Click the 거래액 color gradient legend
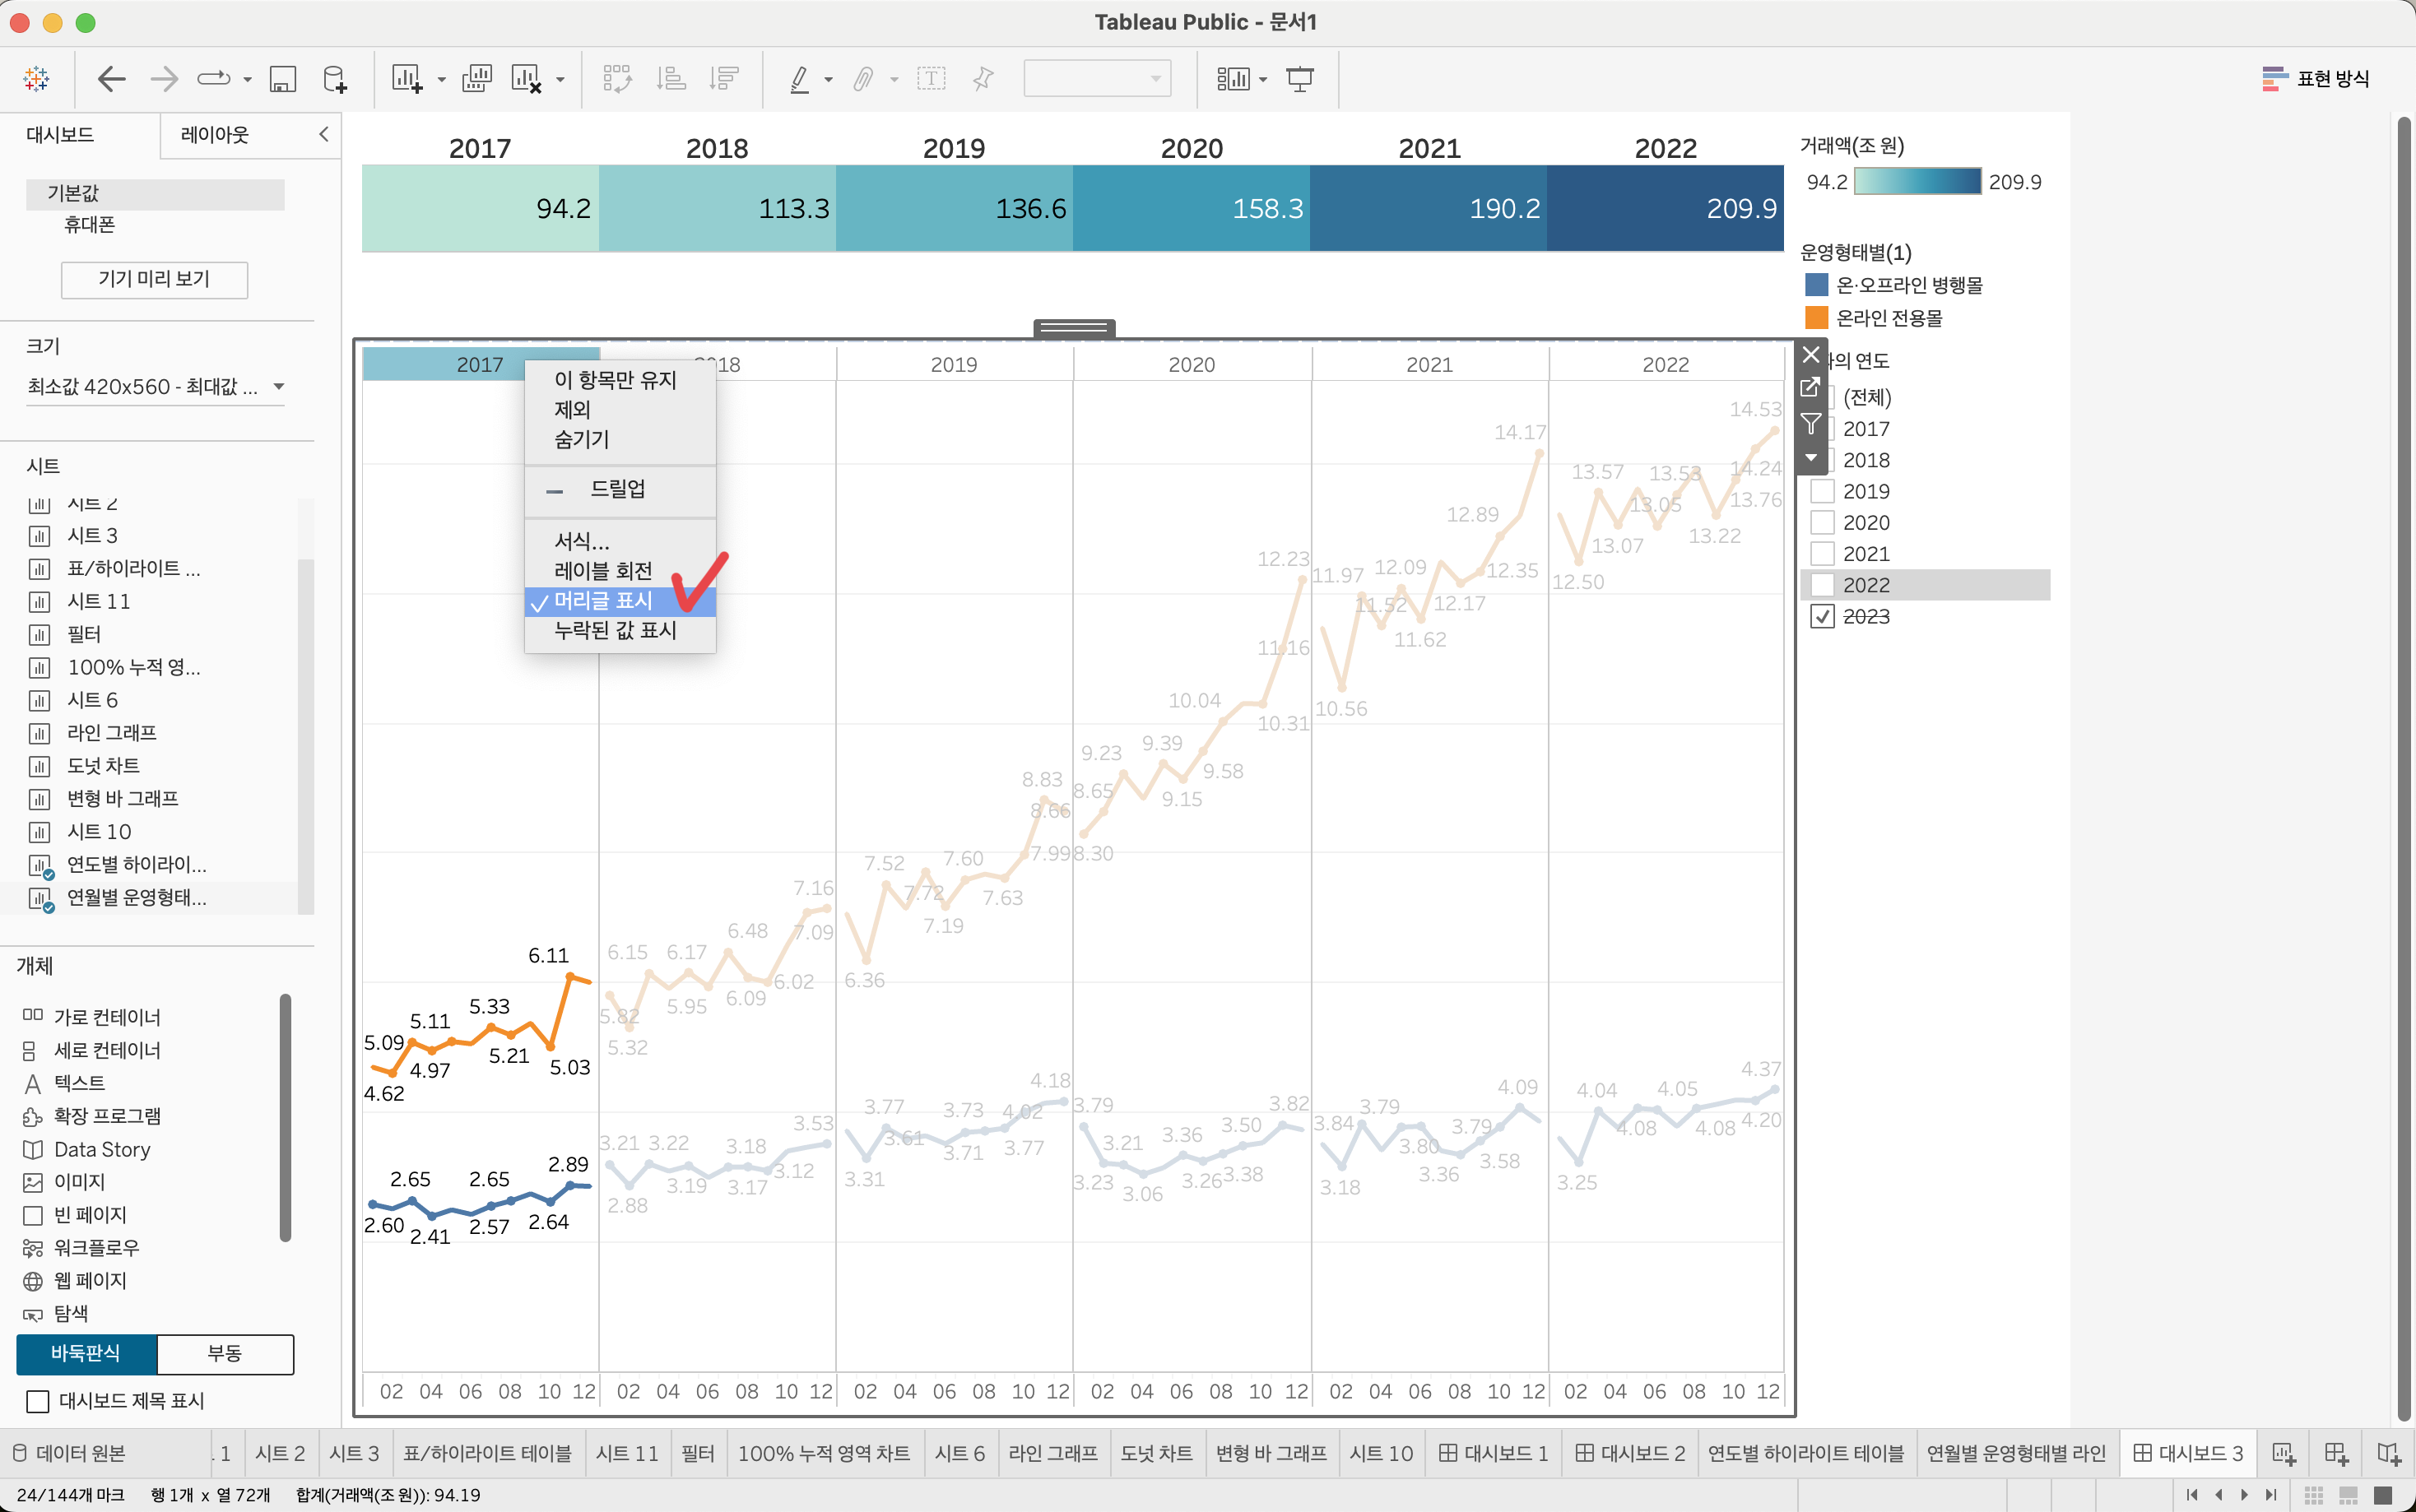 [x=1917, y=182]
